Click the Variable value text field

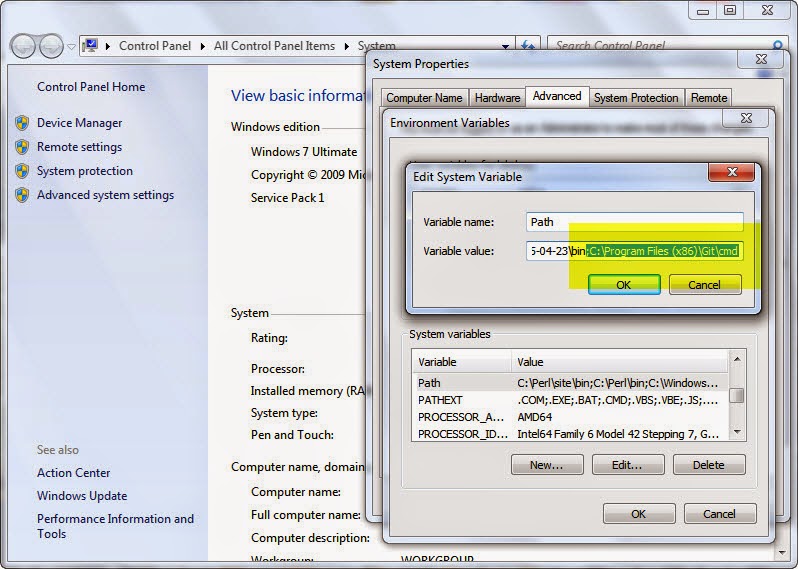(x=635, y=251)
